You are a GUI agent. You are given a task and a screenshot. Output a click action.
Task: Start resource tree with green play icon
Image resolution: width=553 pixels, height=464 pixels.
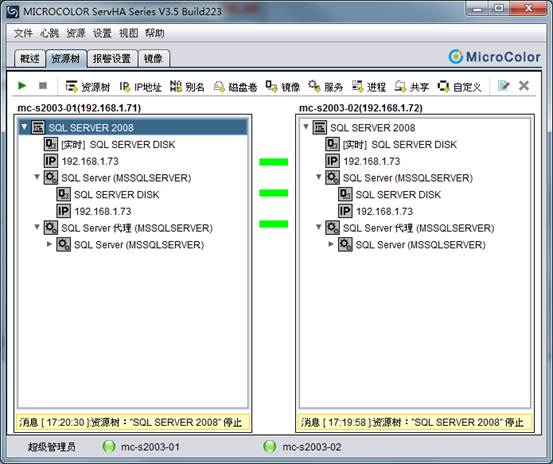coord(22,86)
